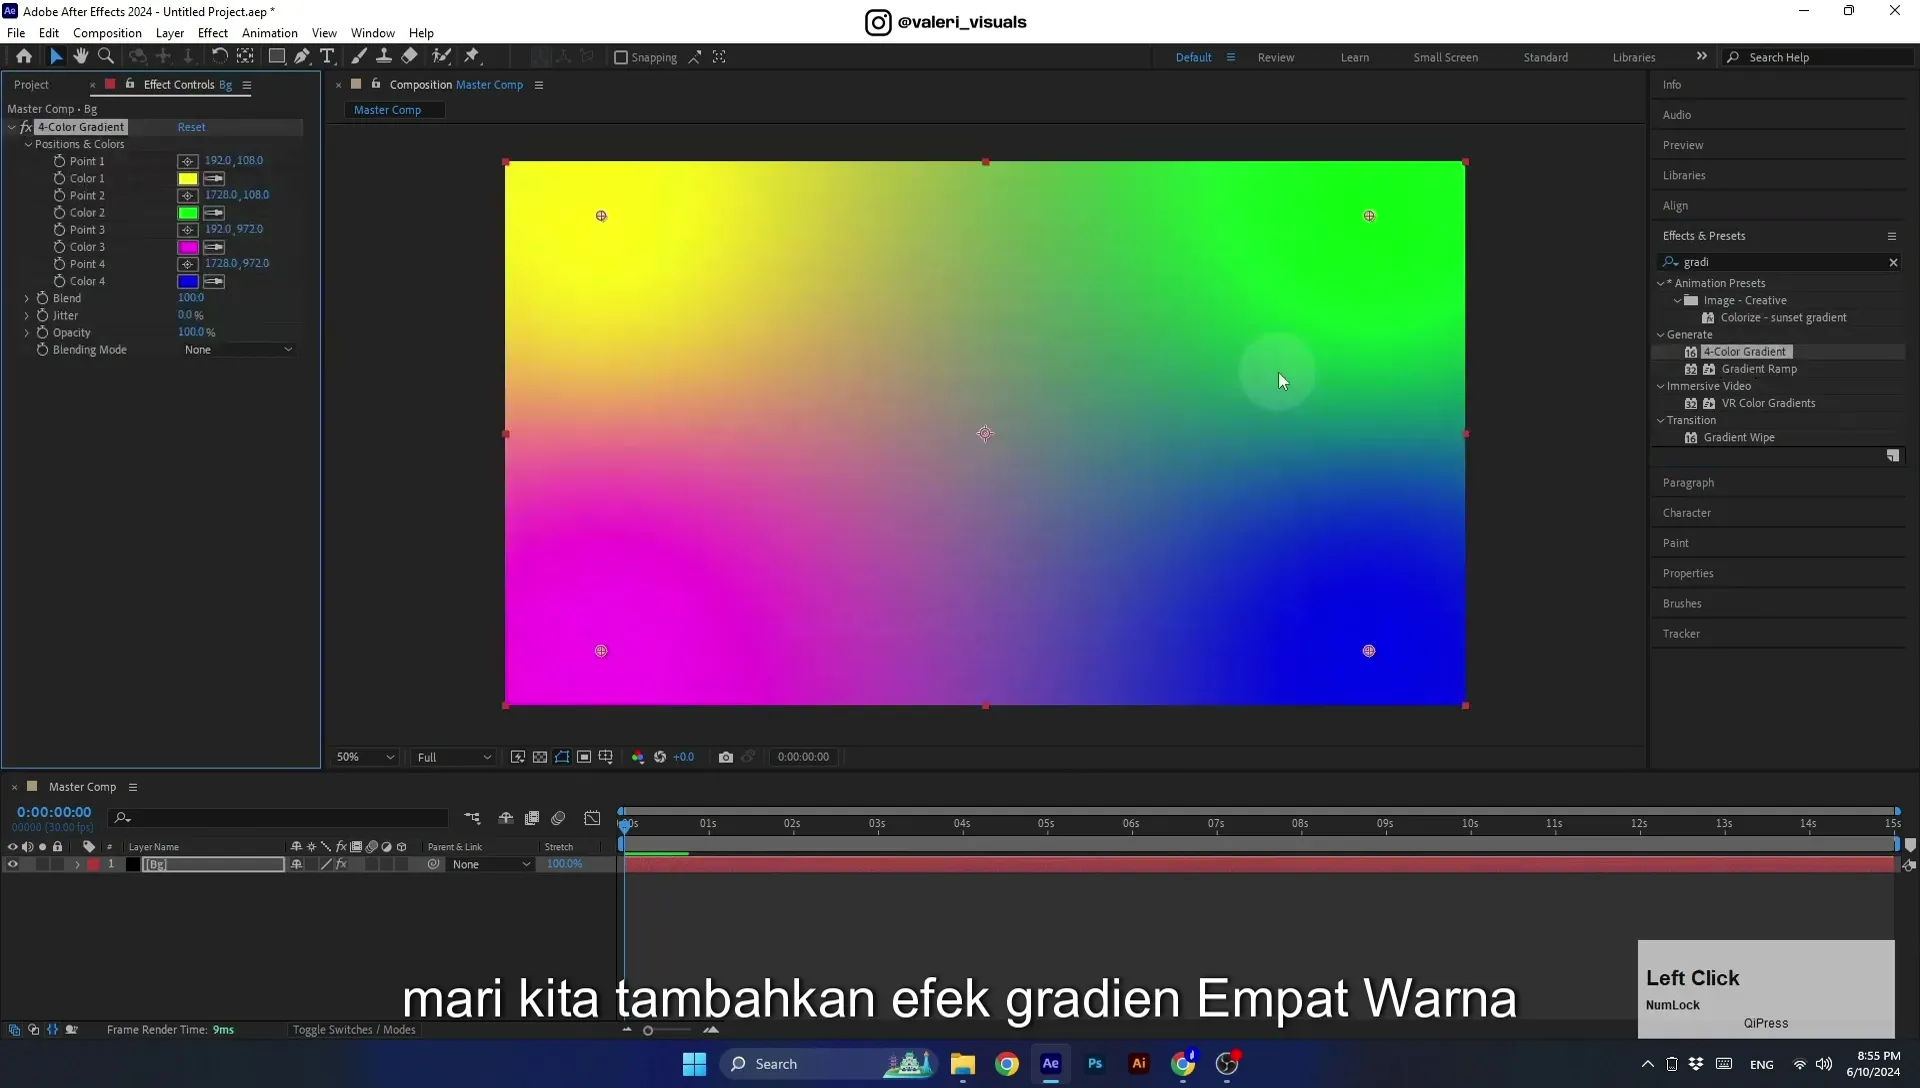Click Point 1 crosshair position picker
Screen dimensions: 1920x1088
[187, 161]
